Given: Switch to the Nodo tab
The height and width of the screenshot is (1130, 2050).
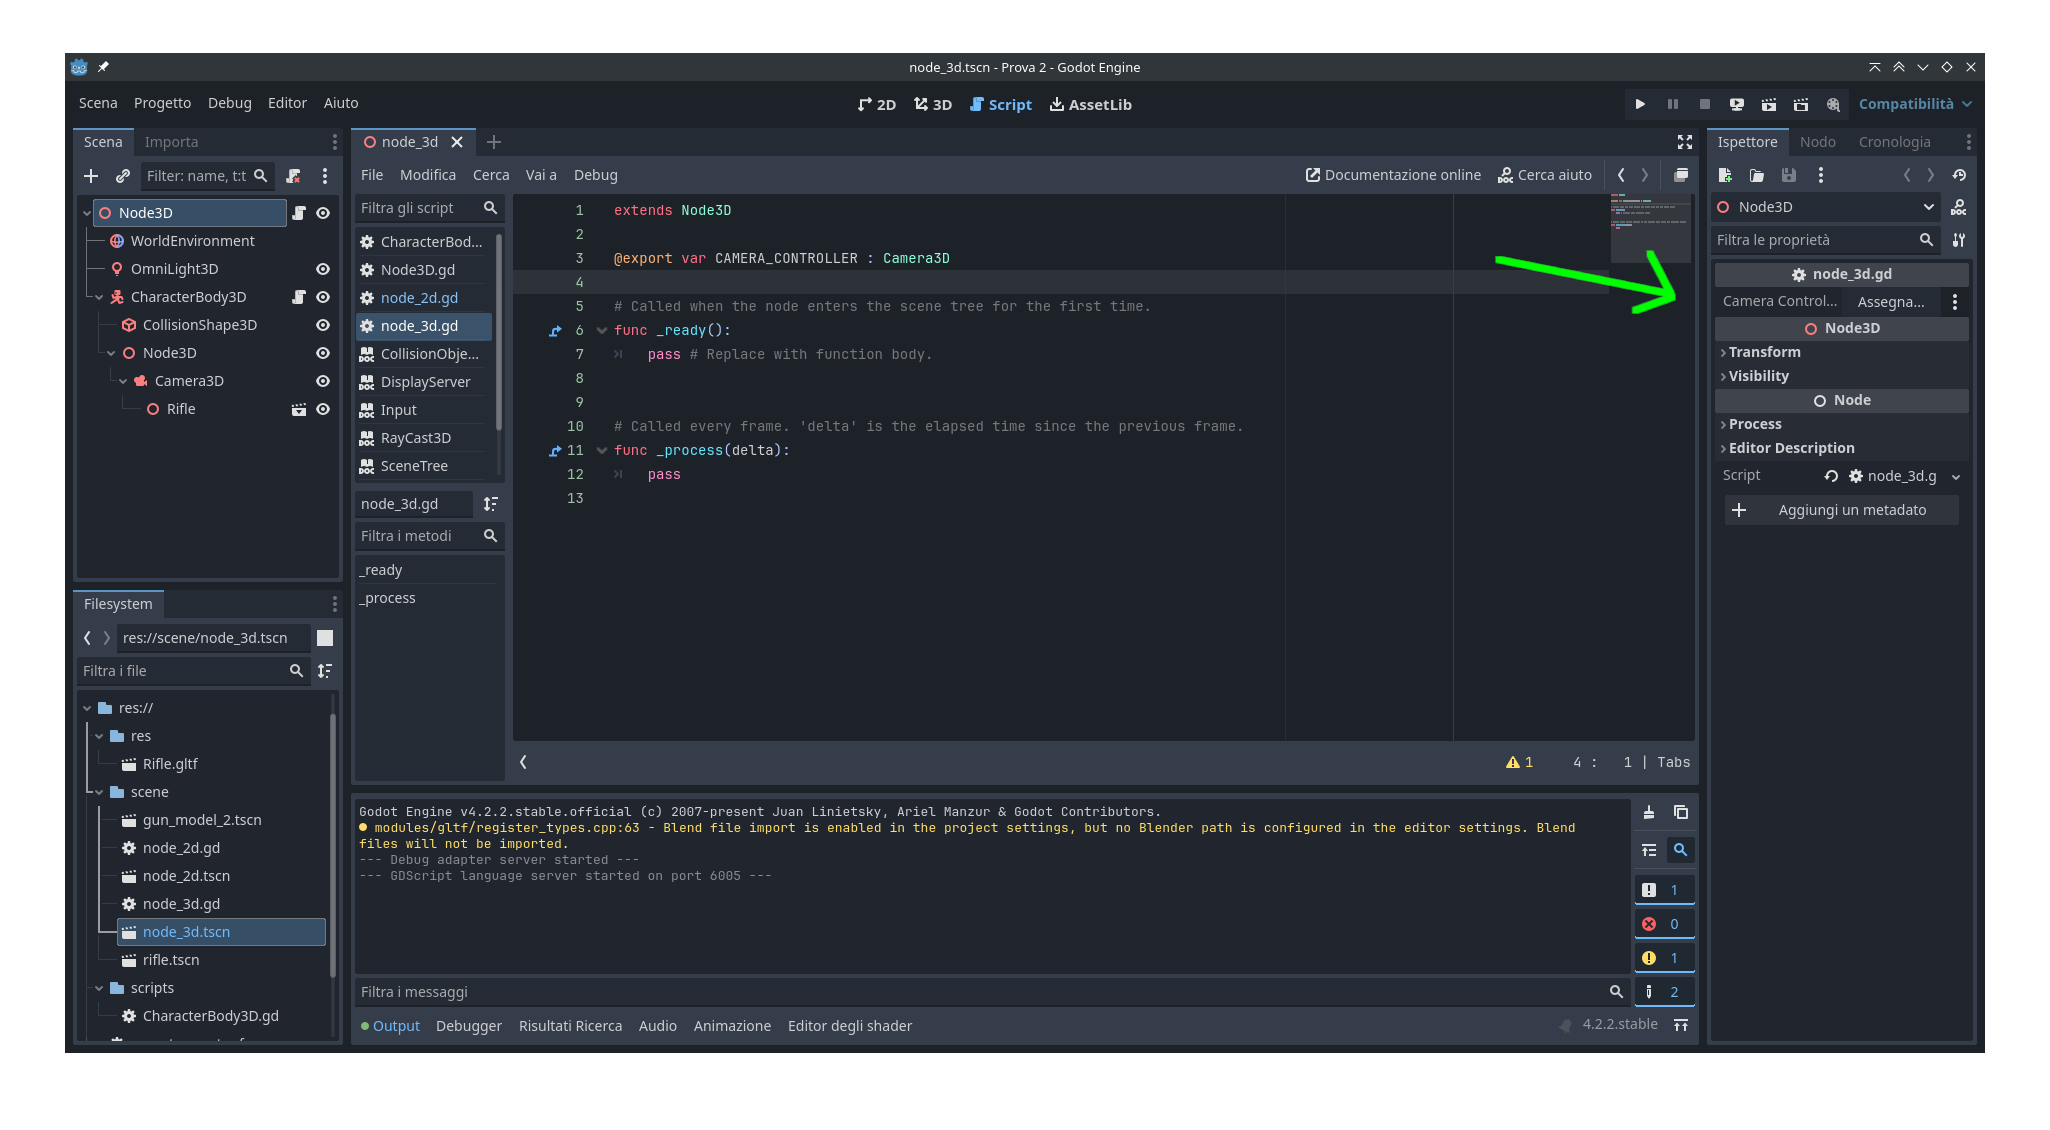Looking at the screenshot, I should [x=1817, y=142].
